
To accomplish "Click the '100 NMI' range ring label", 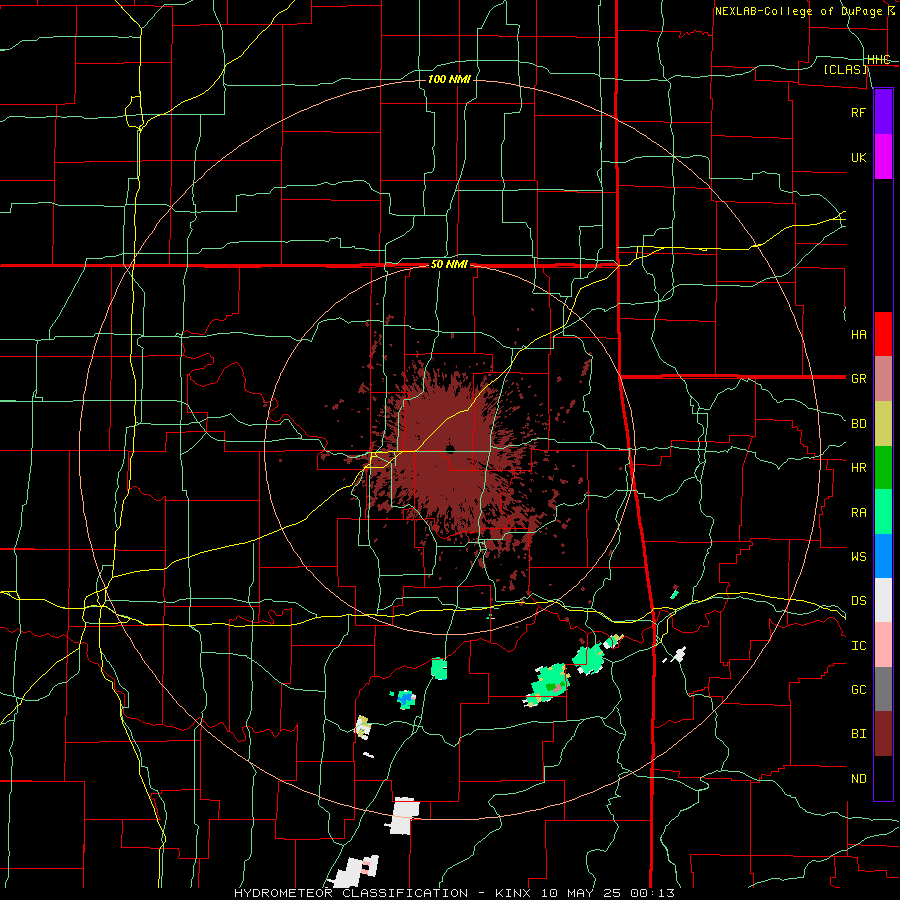I will (449, 79).
